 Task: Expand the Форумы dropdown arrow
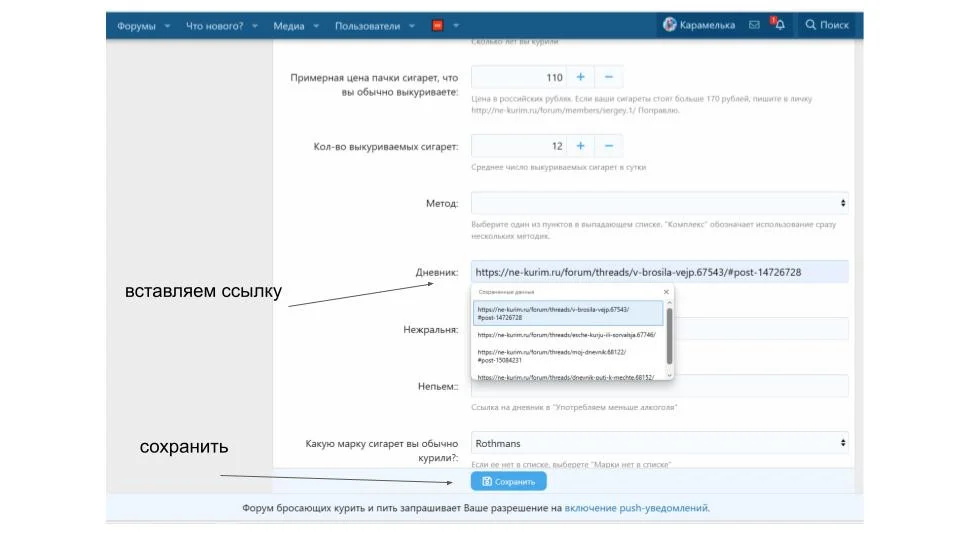pos(167,26)
